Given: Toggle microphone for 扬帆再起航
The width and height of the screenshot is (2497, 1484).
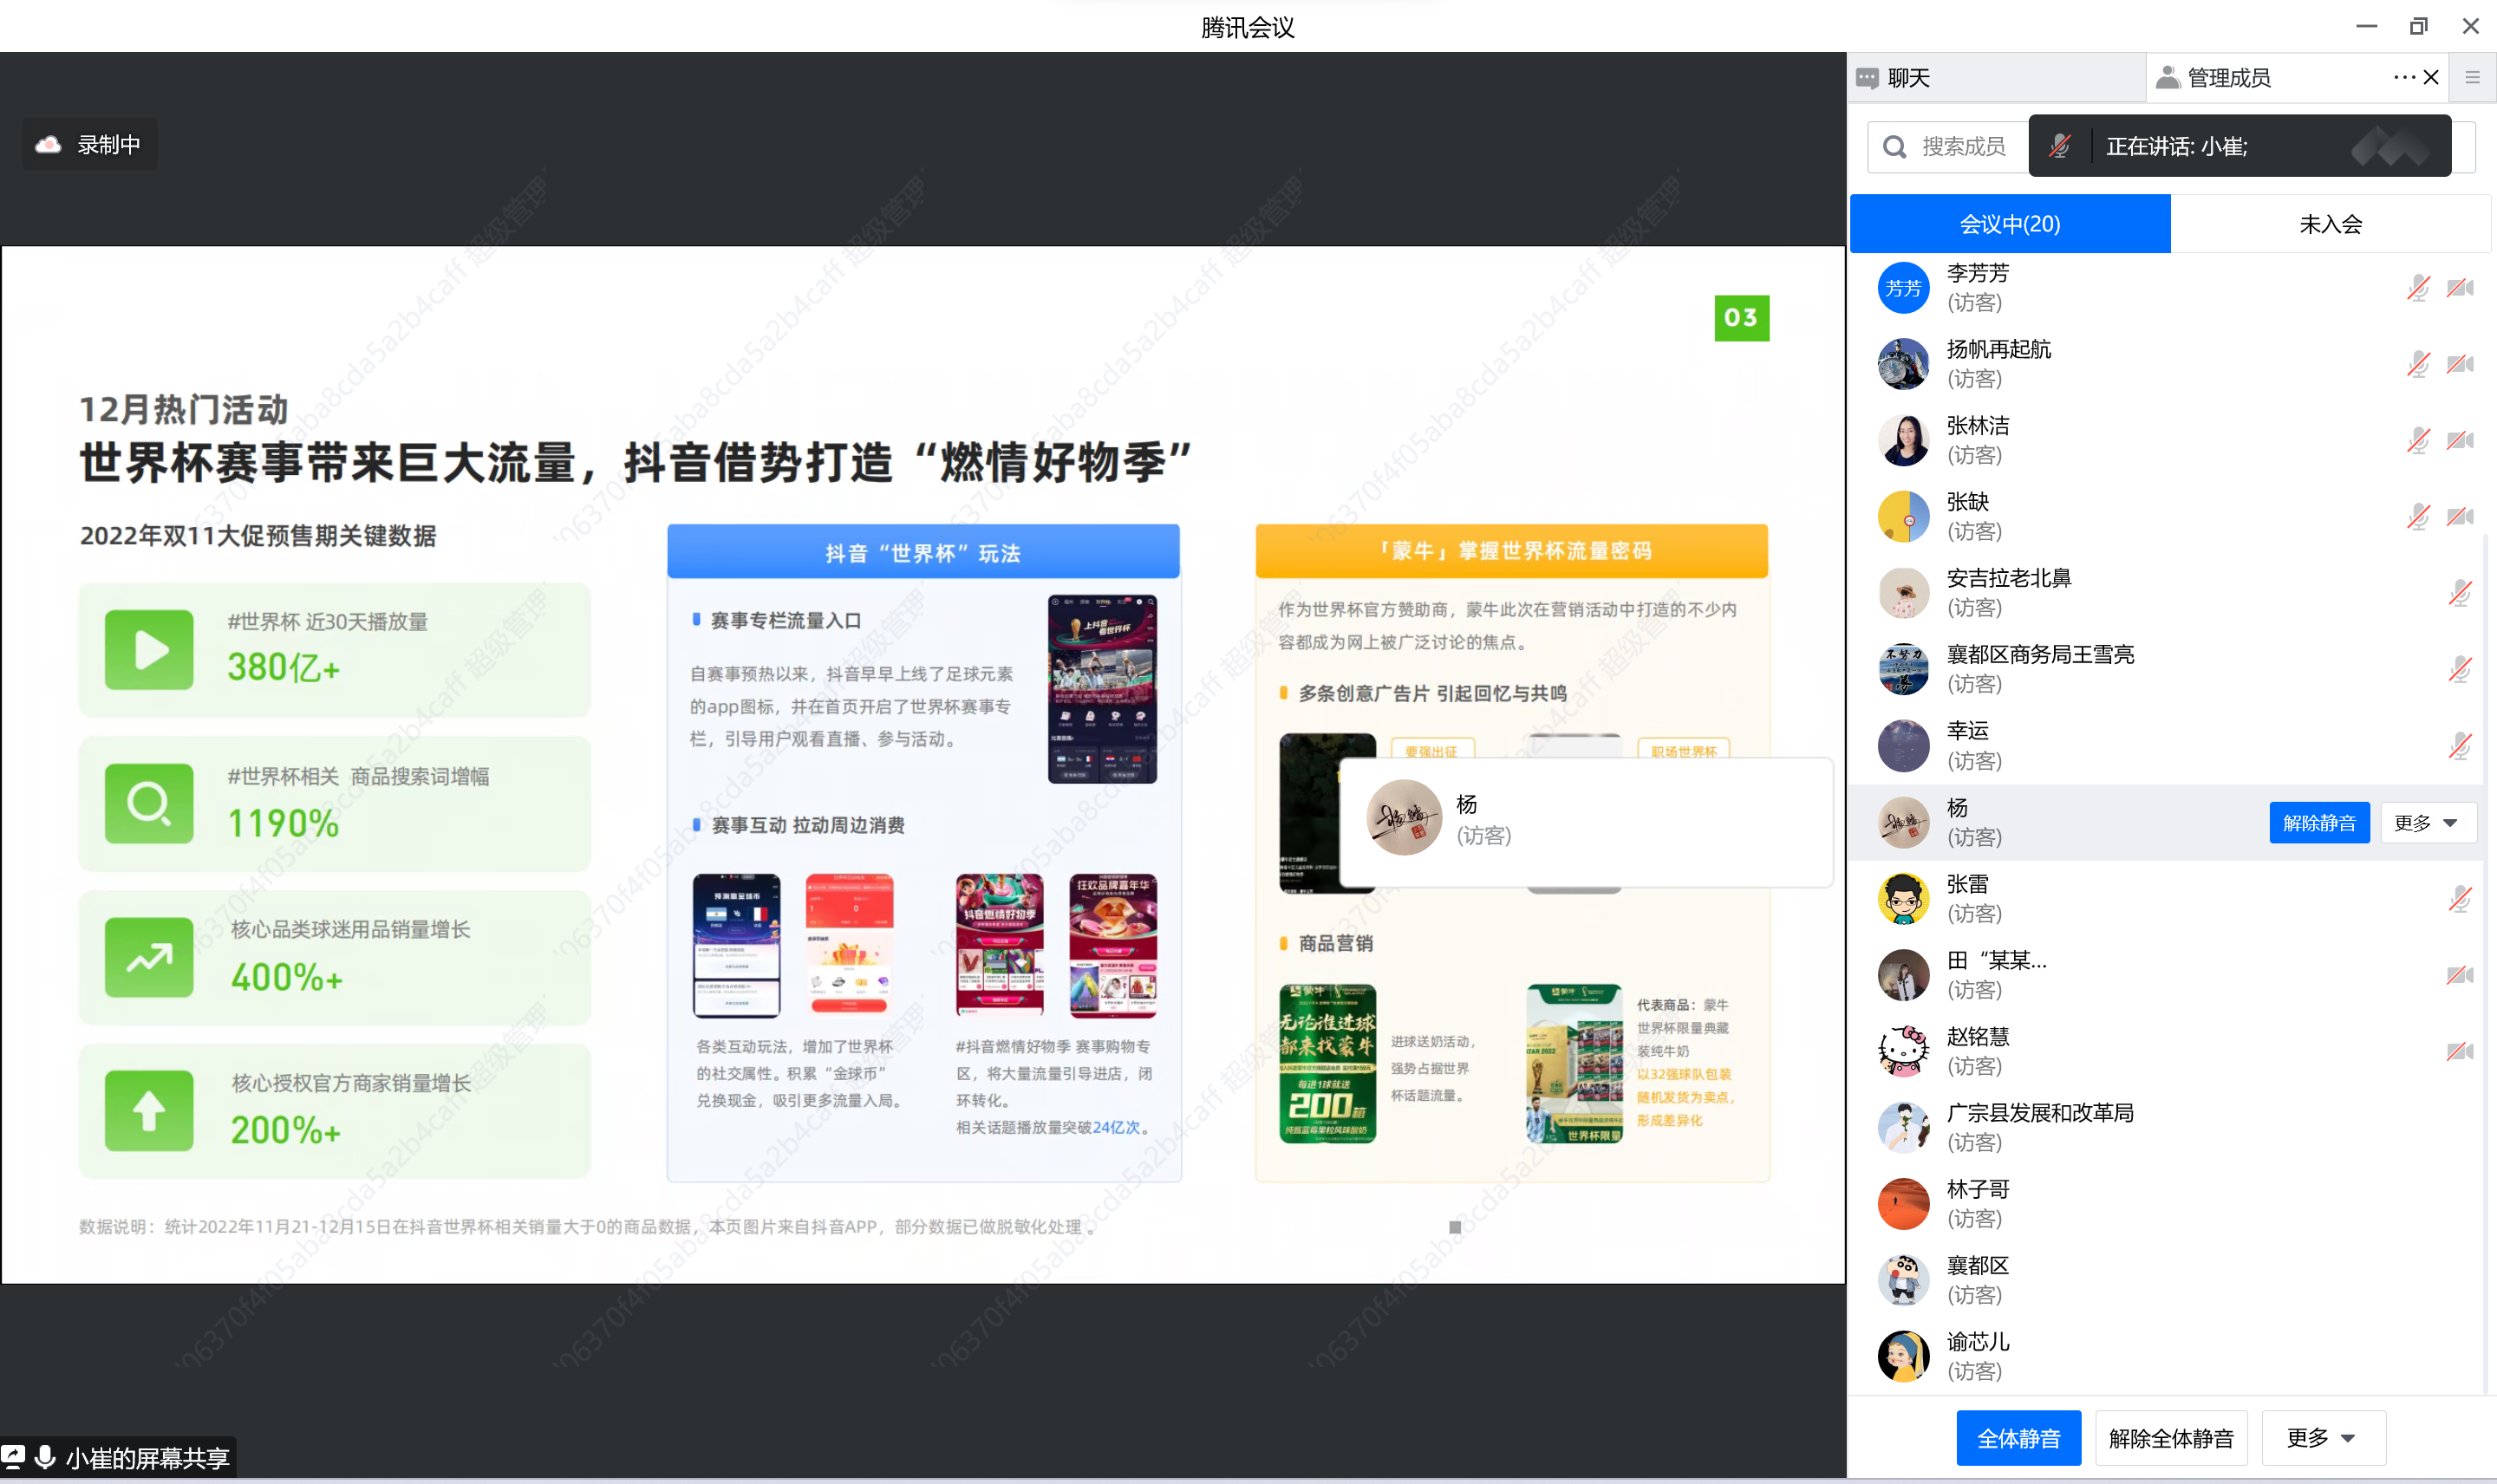Looking at the screenshot, I should point(2418,364).
